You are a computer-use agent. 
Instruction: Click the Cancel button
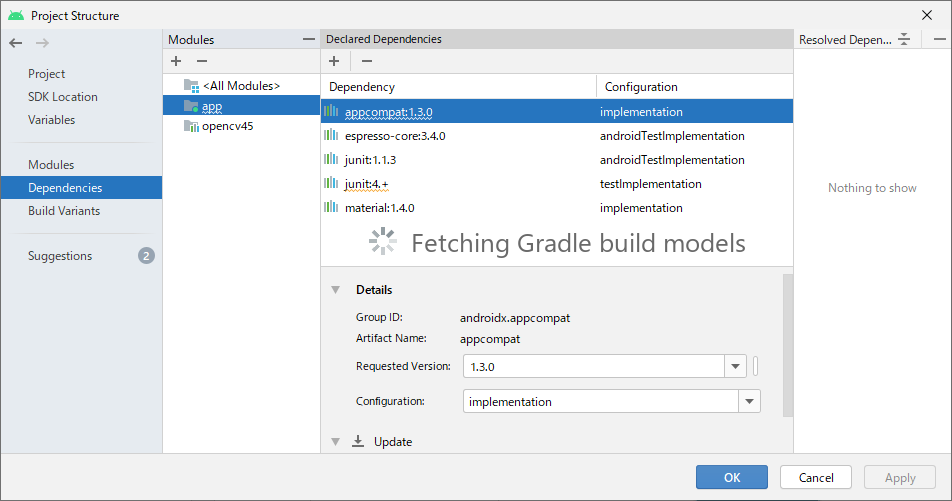coord(816,477)
